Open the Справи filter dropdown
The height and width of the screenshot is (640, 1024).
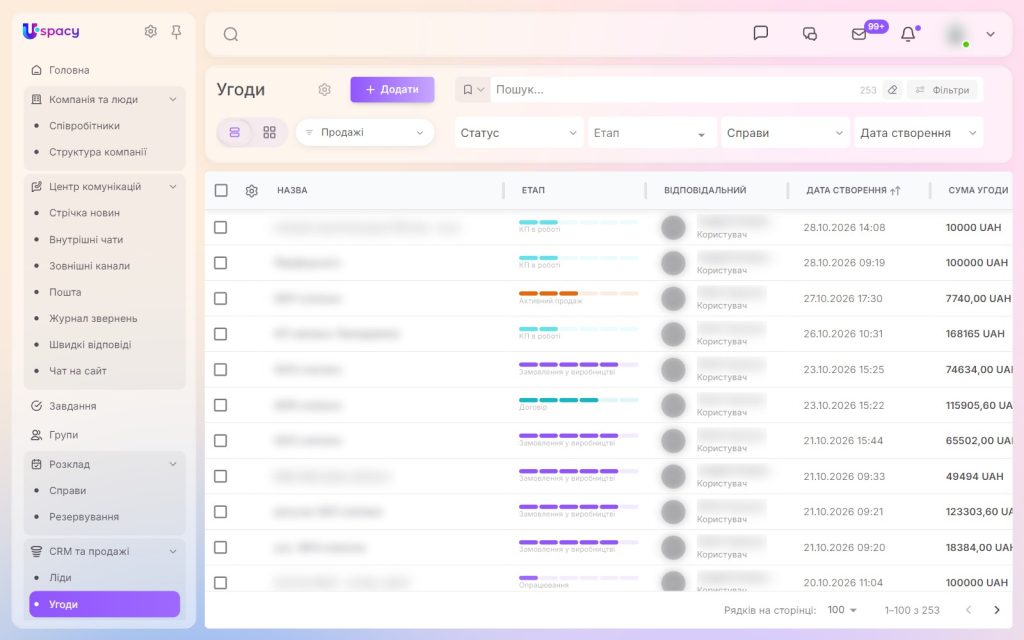785,133
